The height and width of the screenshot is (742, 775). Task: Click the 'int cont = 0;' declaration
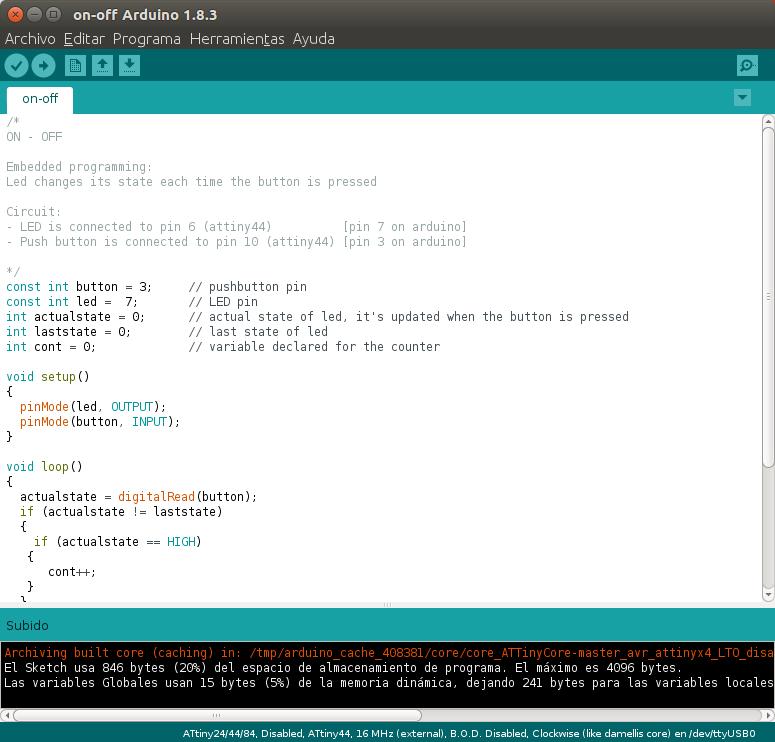[51, 347]
